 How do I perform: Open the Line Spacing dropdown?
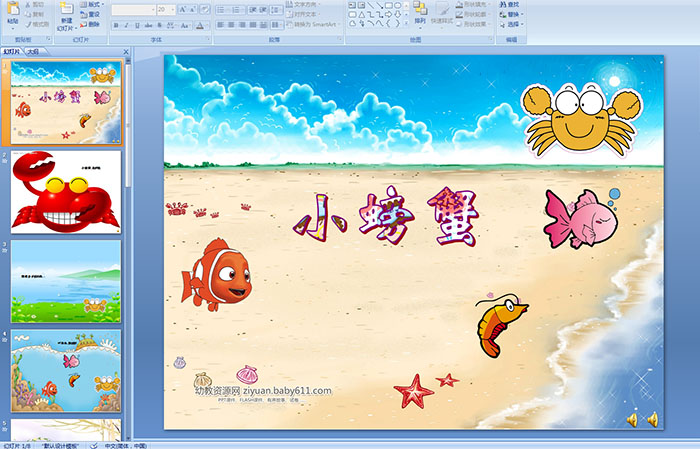tap(276, 10)
